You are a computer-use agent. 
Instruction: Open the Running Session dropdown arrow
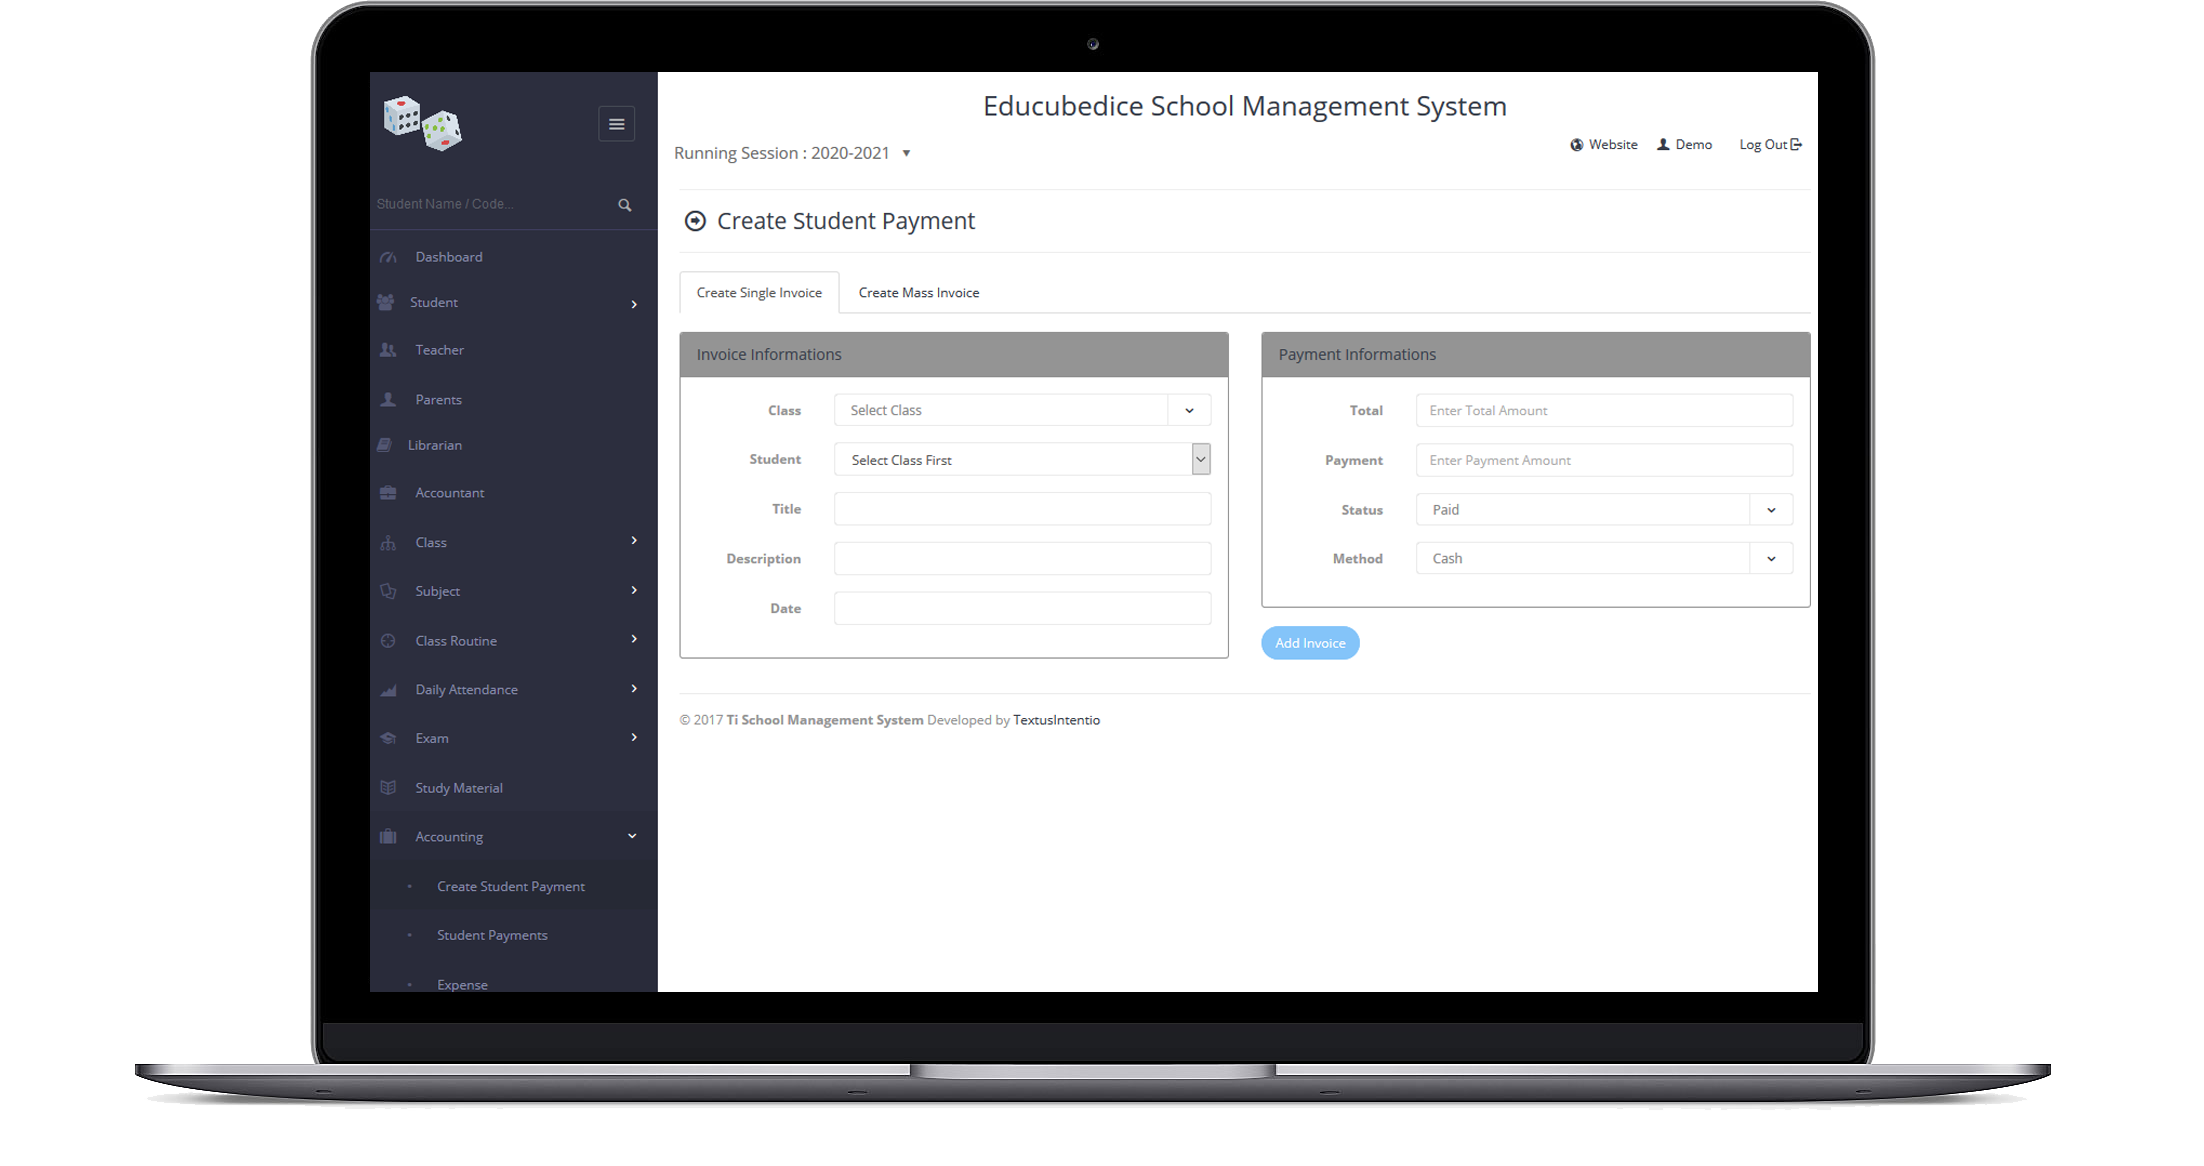[x=906, y=154]
